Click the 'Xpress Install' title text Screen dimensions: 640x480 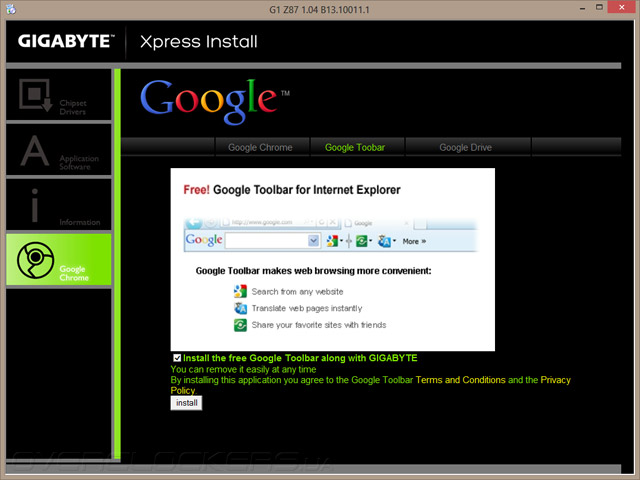pyautogui.click(x=199, y=42)
